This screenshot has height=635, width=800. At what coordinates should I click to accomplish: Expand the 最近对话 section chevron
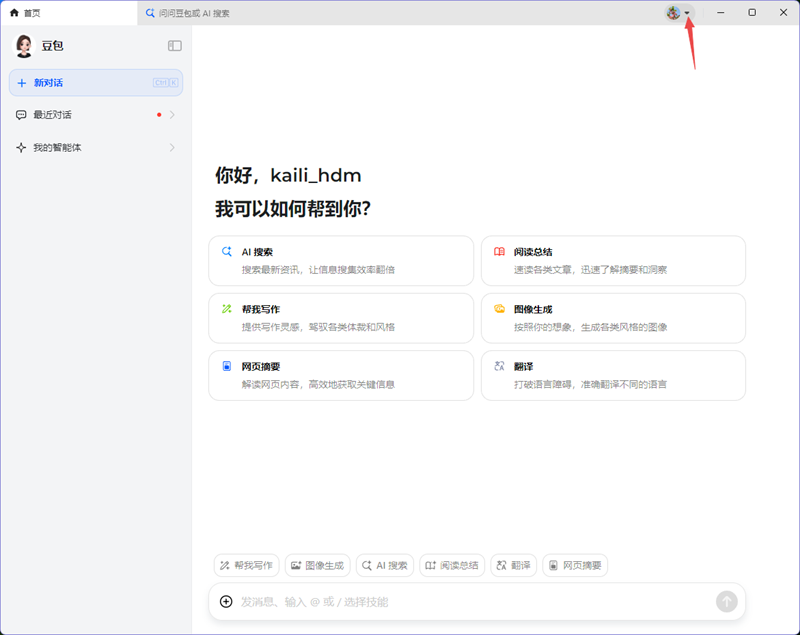(x=171, y=115)
